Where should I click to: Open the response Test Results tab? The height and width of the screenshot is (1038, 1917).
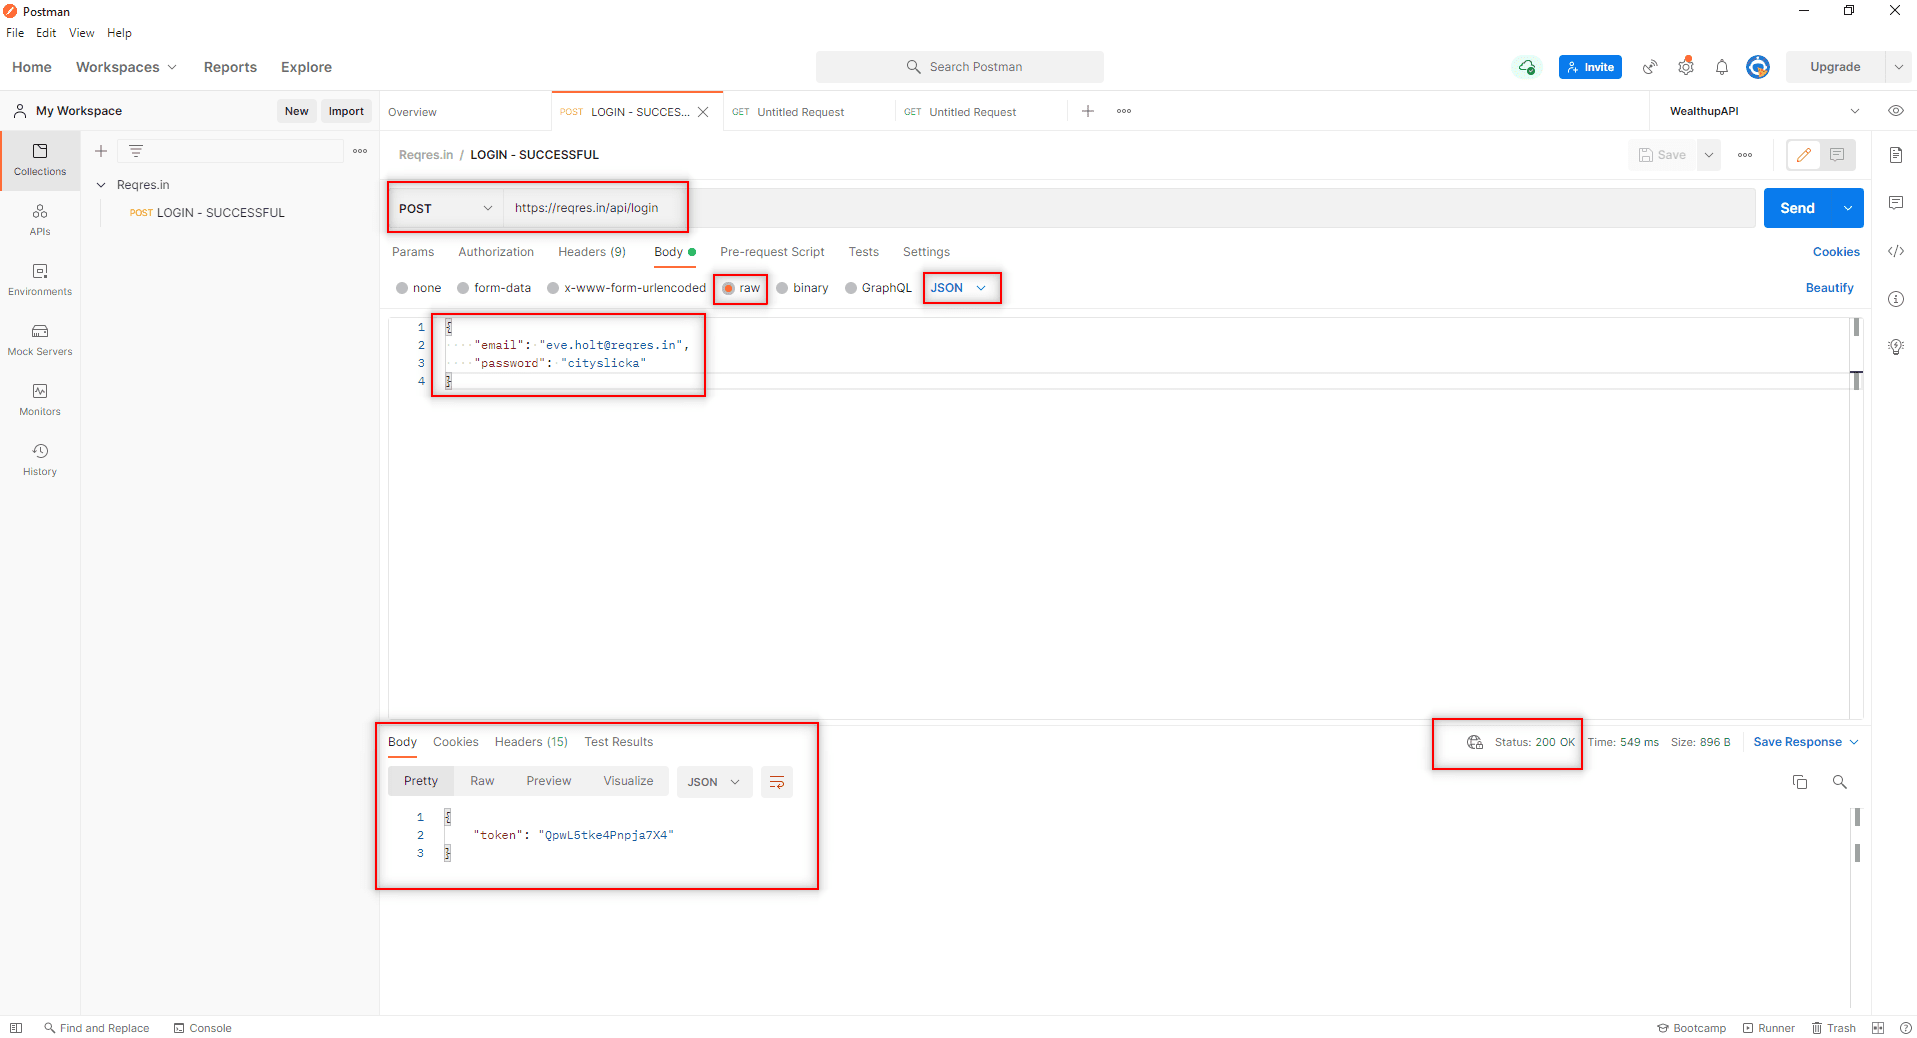pos(618,742)
